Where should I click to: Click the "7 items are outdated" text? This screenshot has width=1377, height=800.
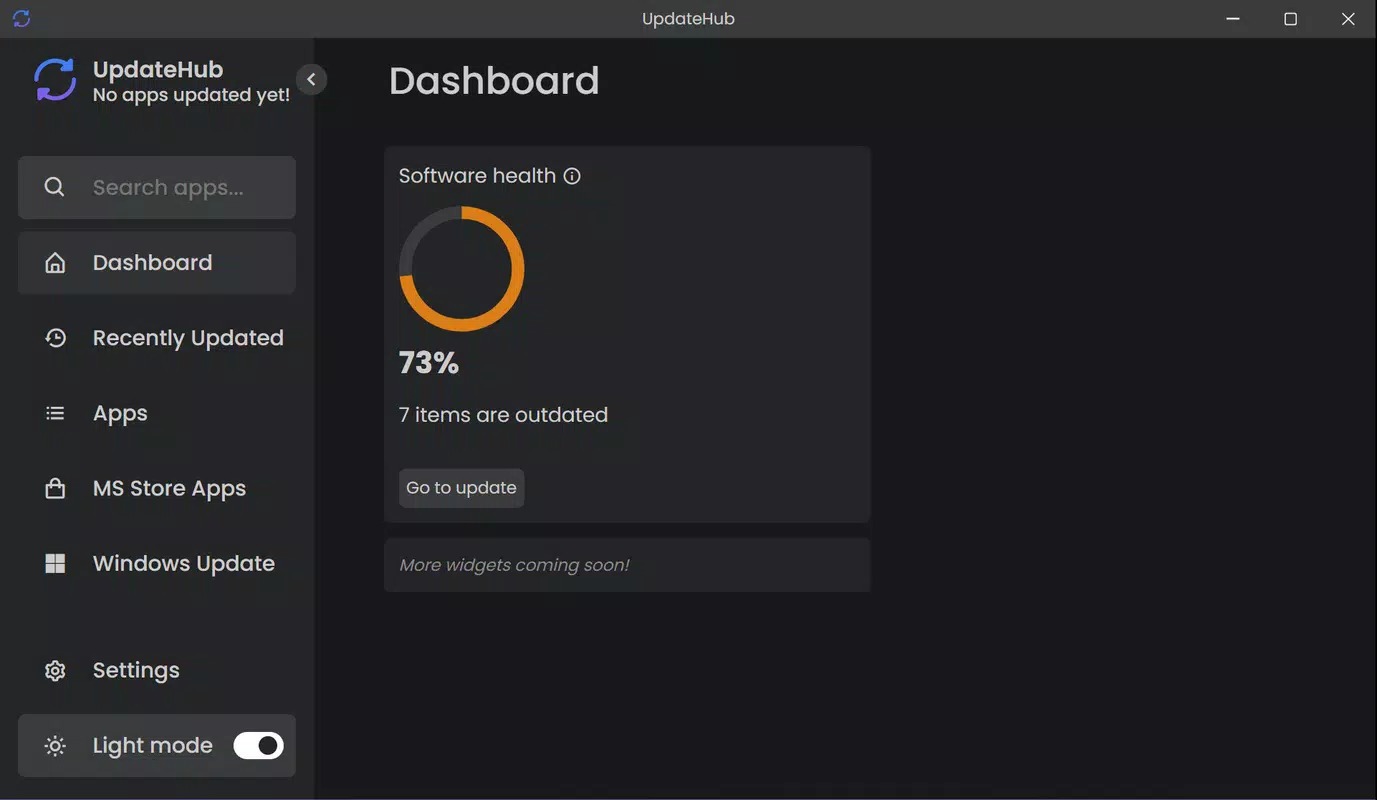pos(503,415)
